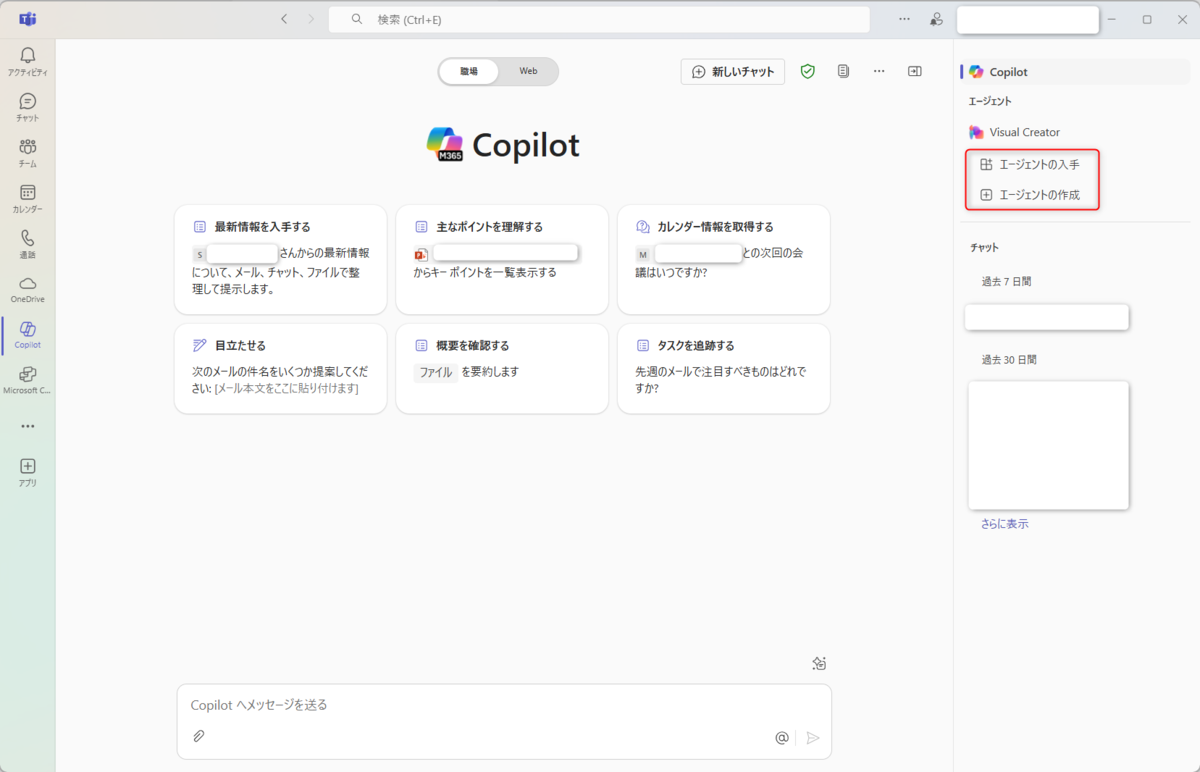Viewport: 1200px width, 772px height.
Task: Show more apps via sidebar ellipsis
Action: coord(28,426)
